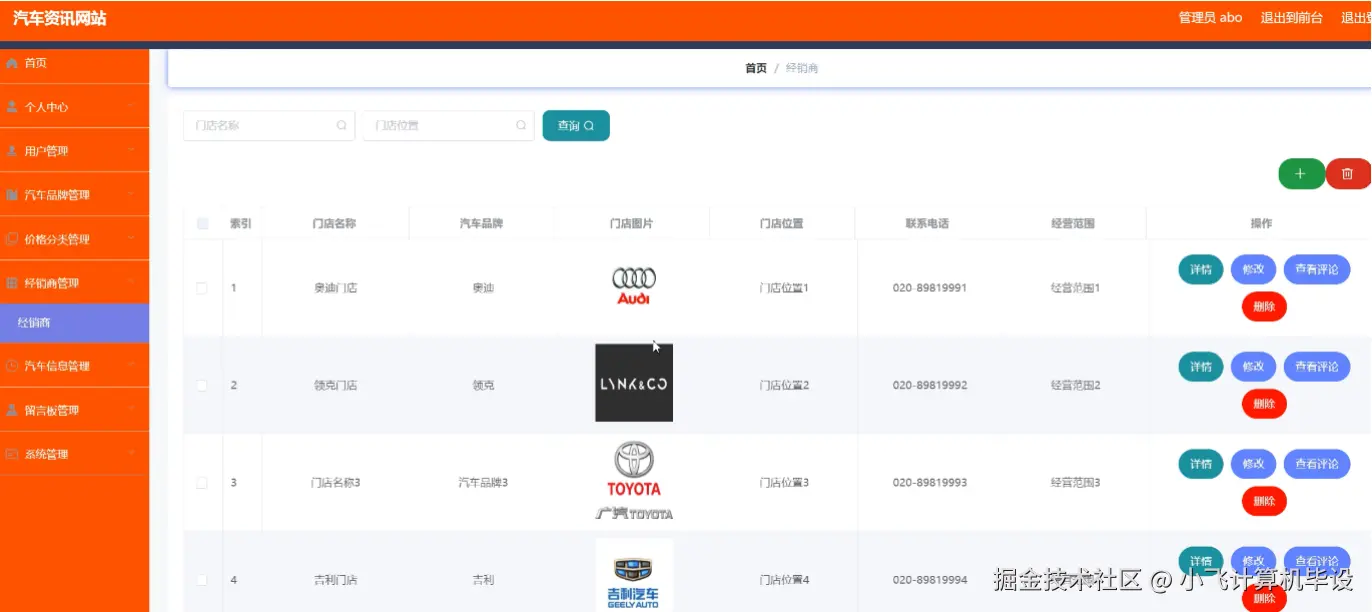Viewport: 1372px width, 612px height.
Task: Open the Geely Auto logo image in row 4
Action: coord(634,575)
